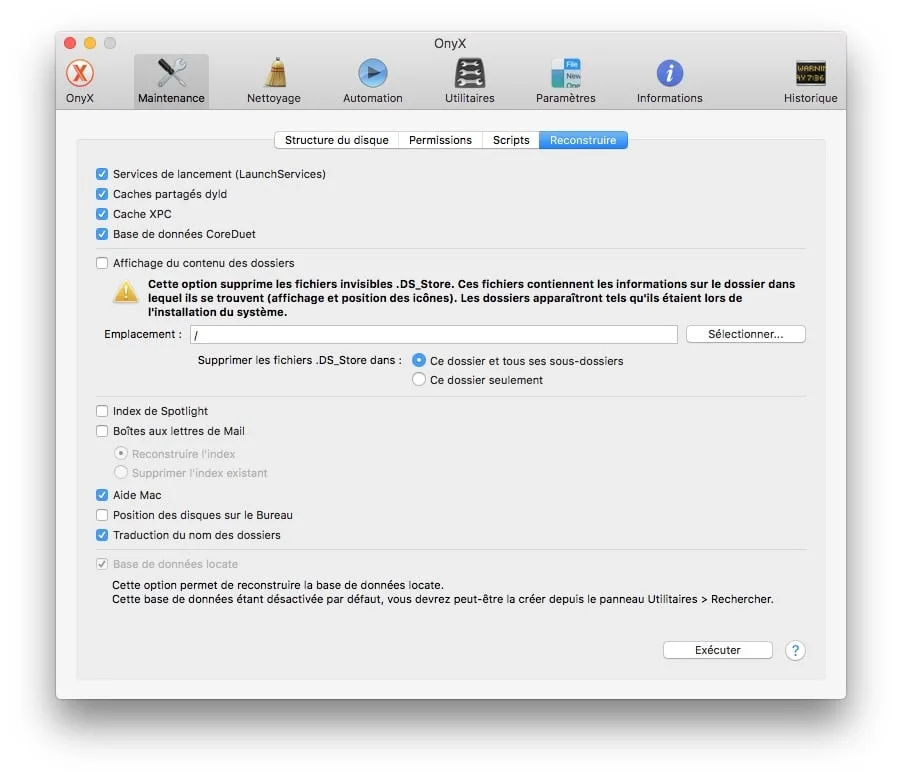
Task: Uncheck Caches partagés dyld
Action: [x=102, y=194]
